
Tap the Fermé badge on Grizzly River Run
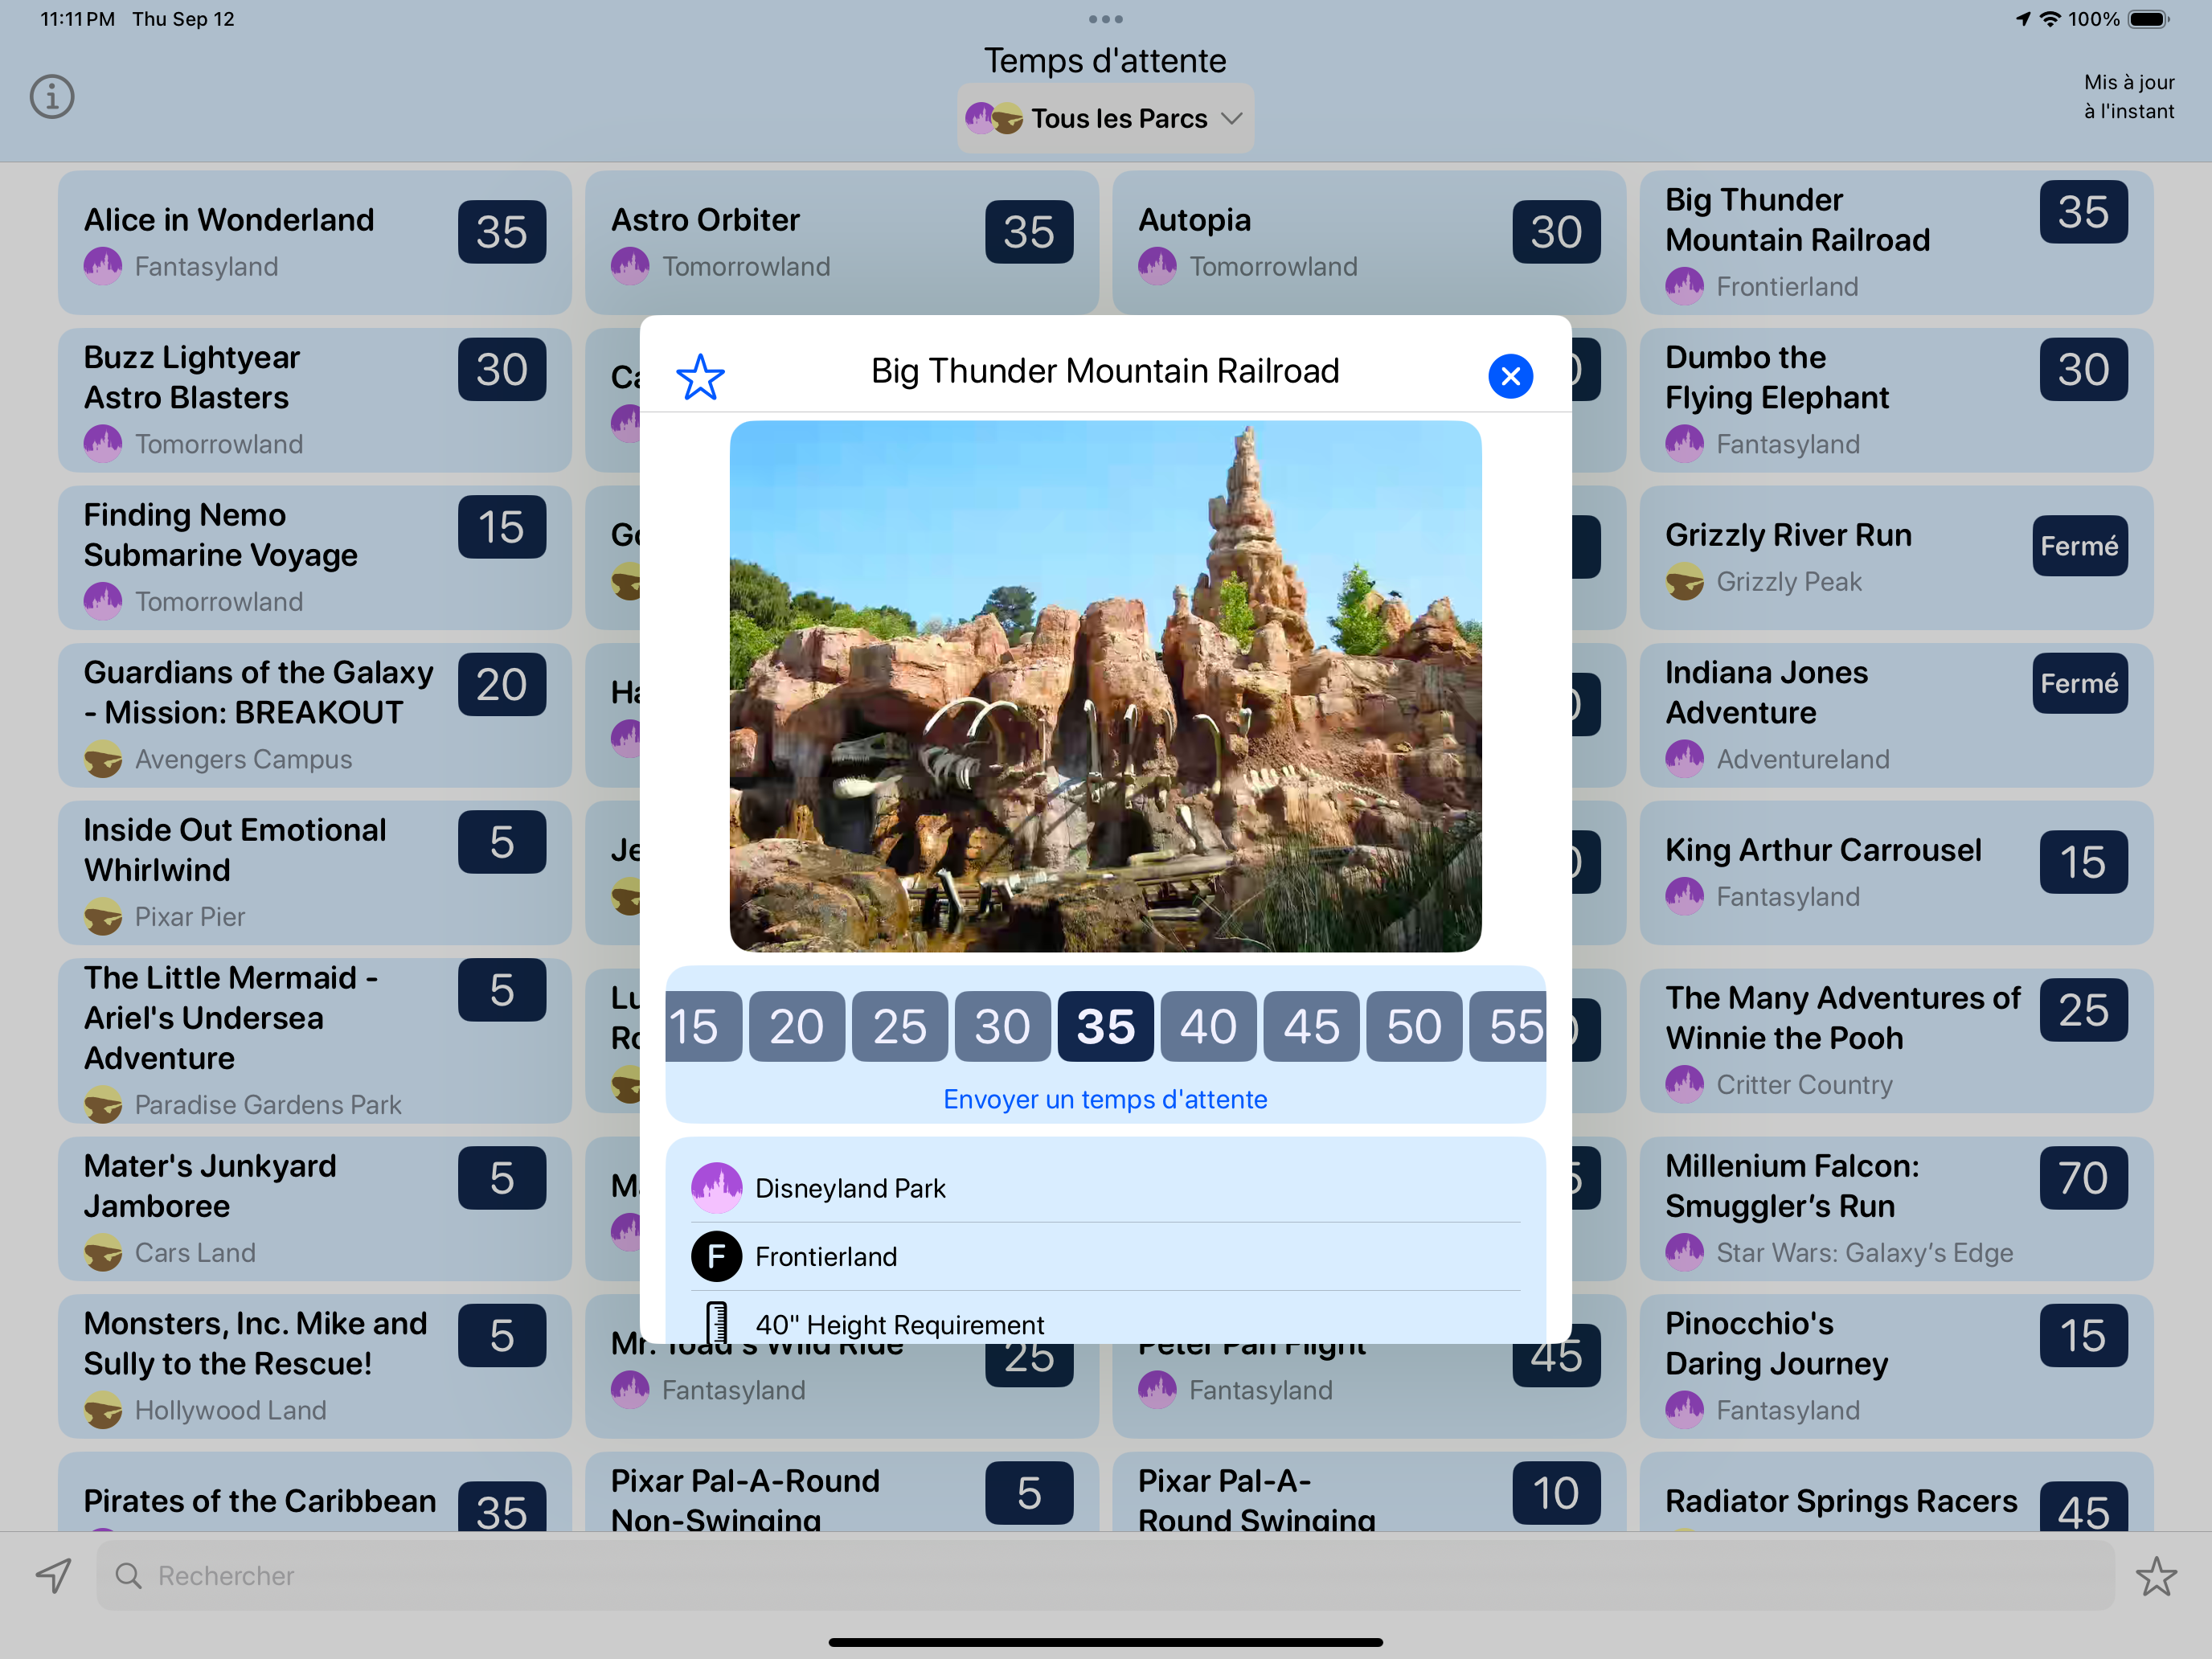(x=2079, y=546)
